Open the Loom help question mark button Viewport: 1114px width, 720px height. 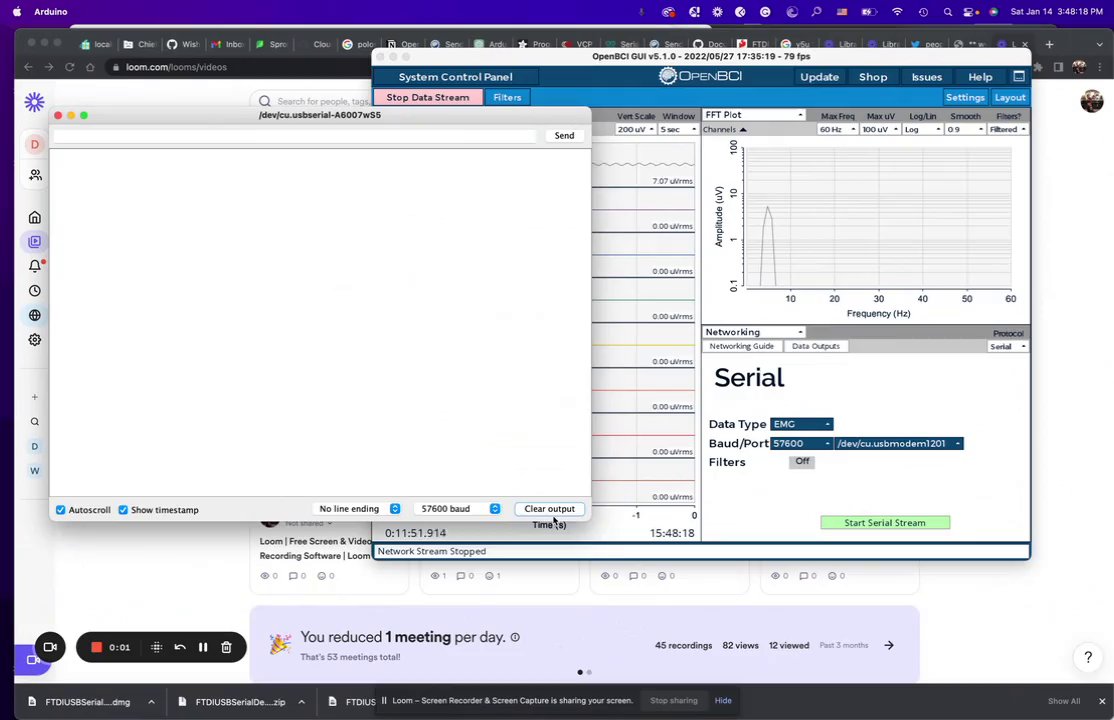pyautogui.click(x=1088, y=657)
